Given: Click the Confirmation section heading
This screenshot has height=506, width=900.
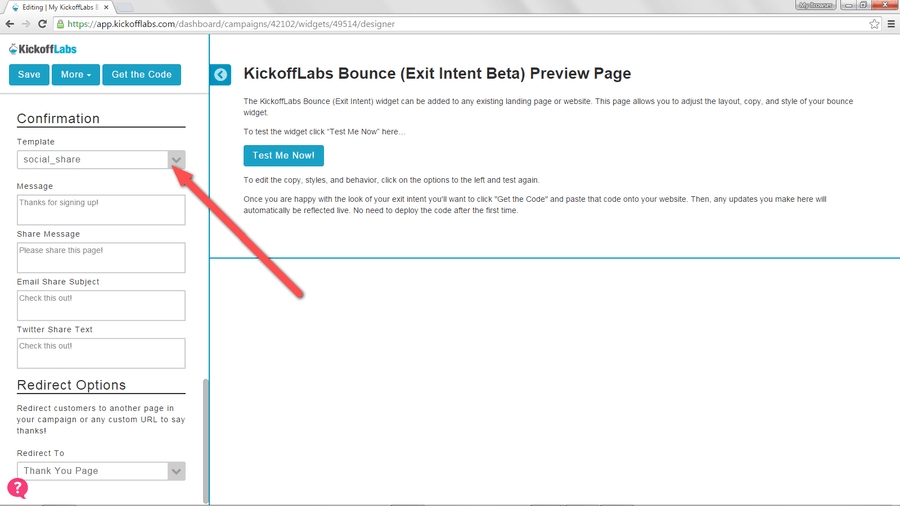Looking at the screenshot, I should tap(58, 119).
